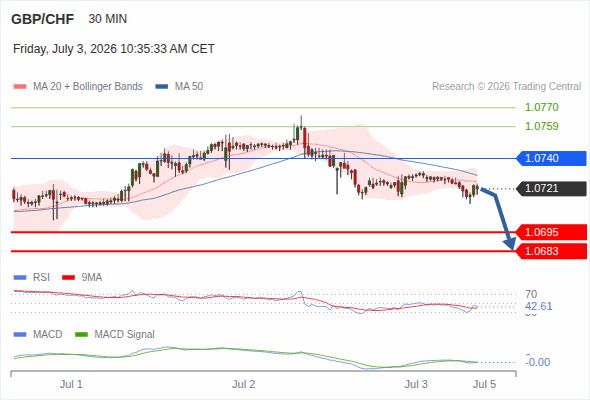
Task: Click the pink MA 20 legend swatch
Action: 20,87
